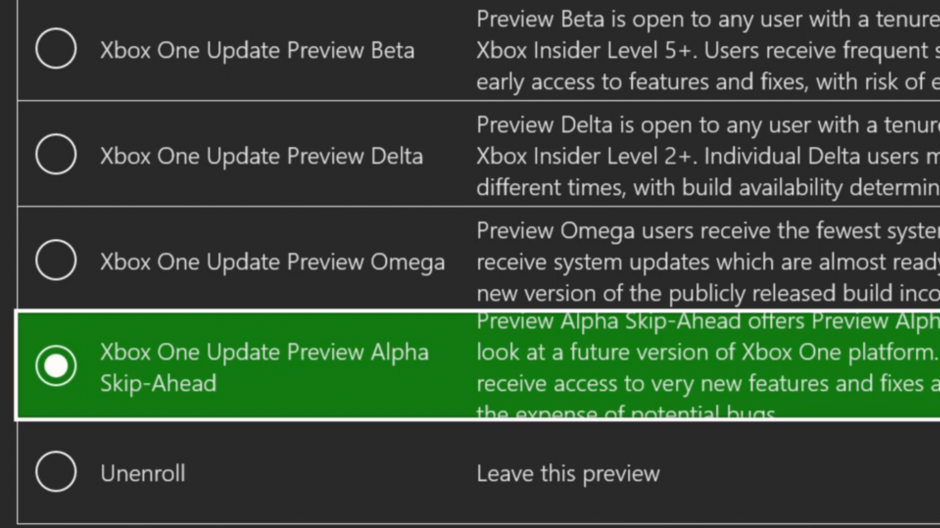
Task: Click the "Xbox One Update Preview Alpha Skip-Ahead" label
Action: pyautogui.click(x=264, y=367)
